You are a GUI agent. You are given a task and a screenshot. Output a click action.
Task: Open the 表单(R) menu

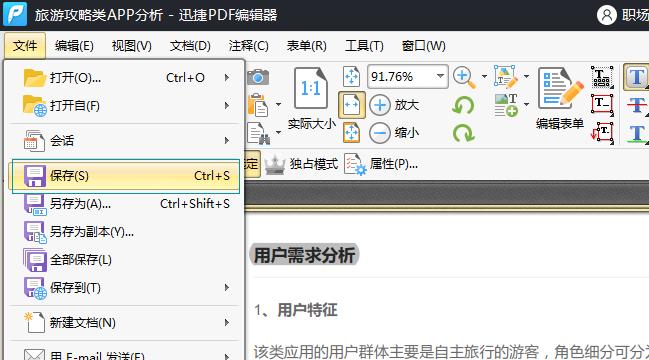click(307, 46)
